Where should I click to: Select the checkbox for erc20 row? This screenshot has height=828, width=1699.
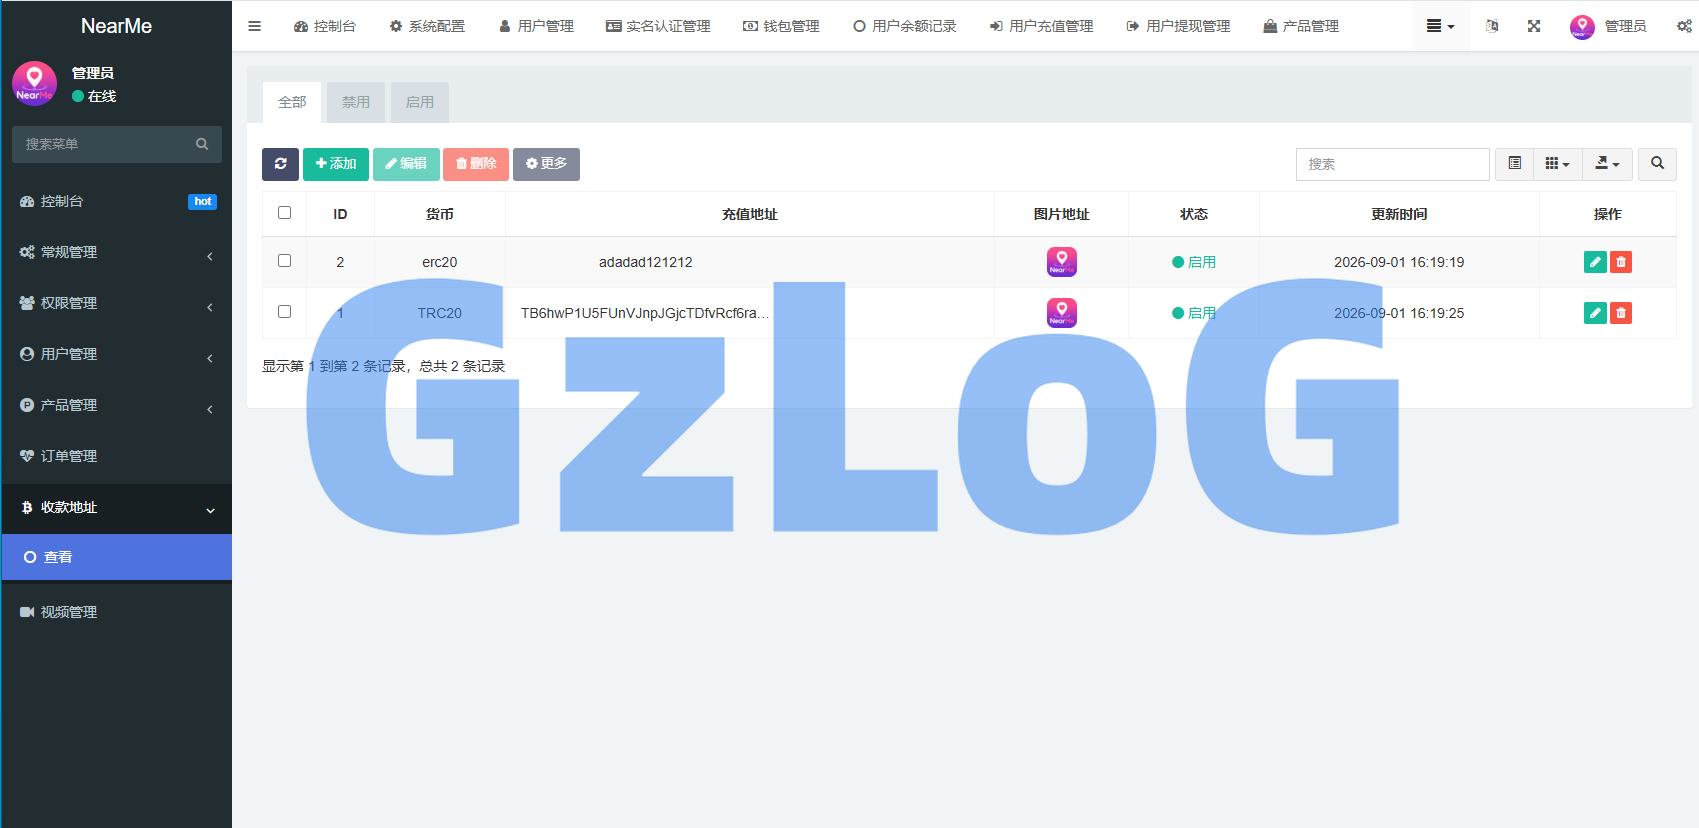pyautogui.click(x=284, y=261)
